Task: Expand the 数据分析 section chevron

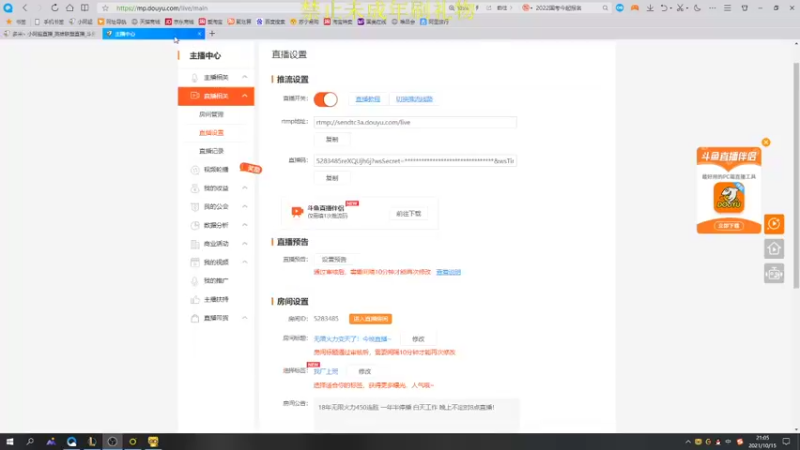Action: tap(244, 225)
